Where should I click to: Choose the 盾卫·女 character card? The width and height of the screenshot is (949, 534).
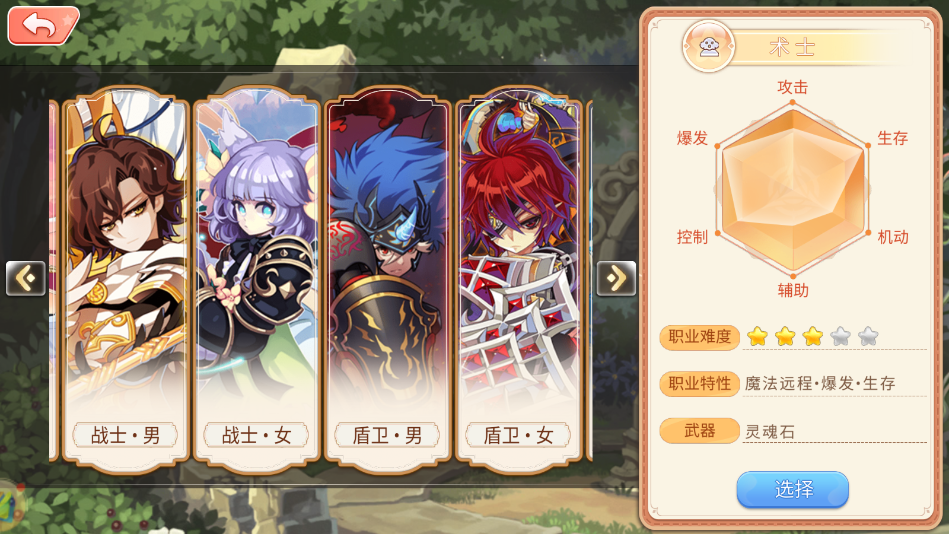click(518, 280)
